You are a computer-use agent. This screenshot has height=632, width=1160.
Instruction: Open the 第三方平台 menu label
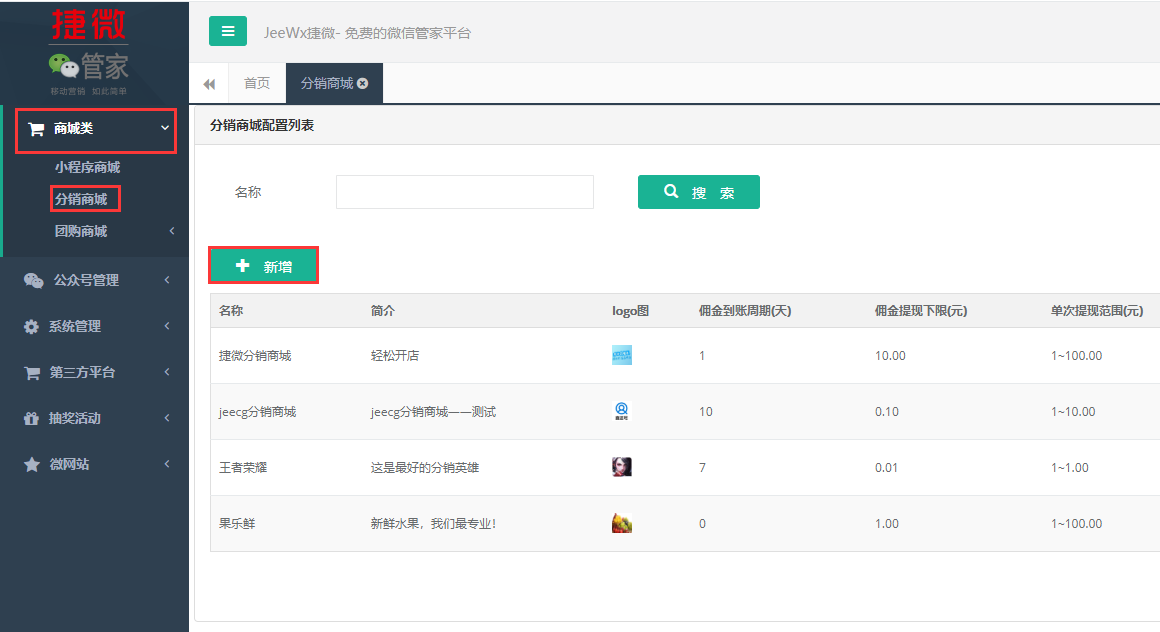[x=82, y=372]
